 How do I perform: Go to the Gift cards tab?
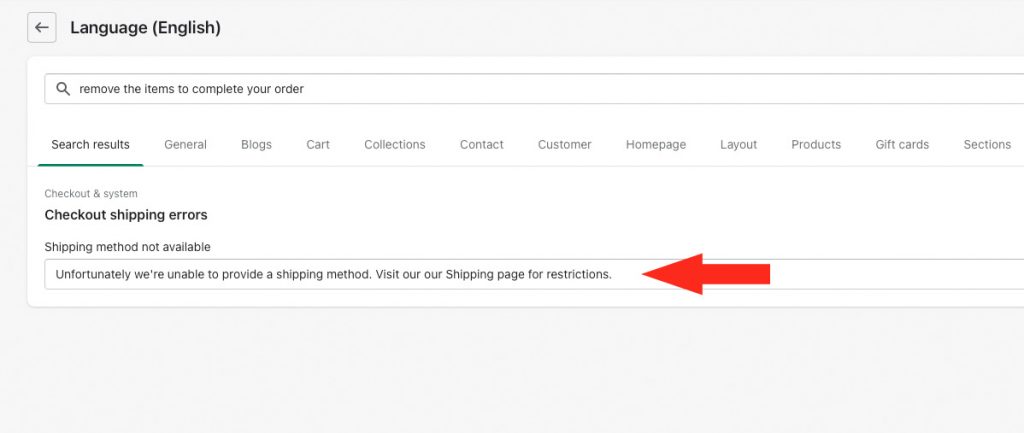click(x=902, y=145)
